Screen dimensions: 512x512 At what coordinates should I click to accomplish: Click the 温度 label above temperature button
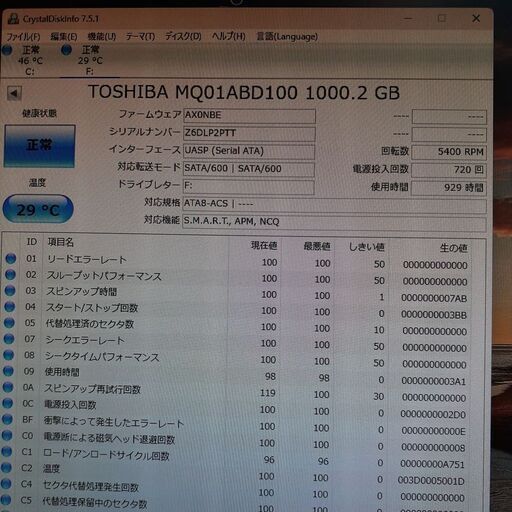pyautogui.click(x=37, y=183)
